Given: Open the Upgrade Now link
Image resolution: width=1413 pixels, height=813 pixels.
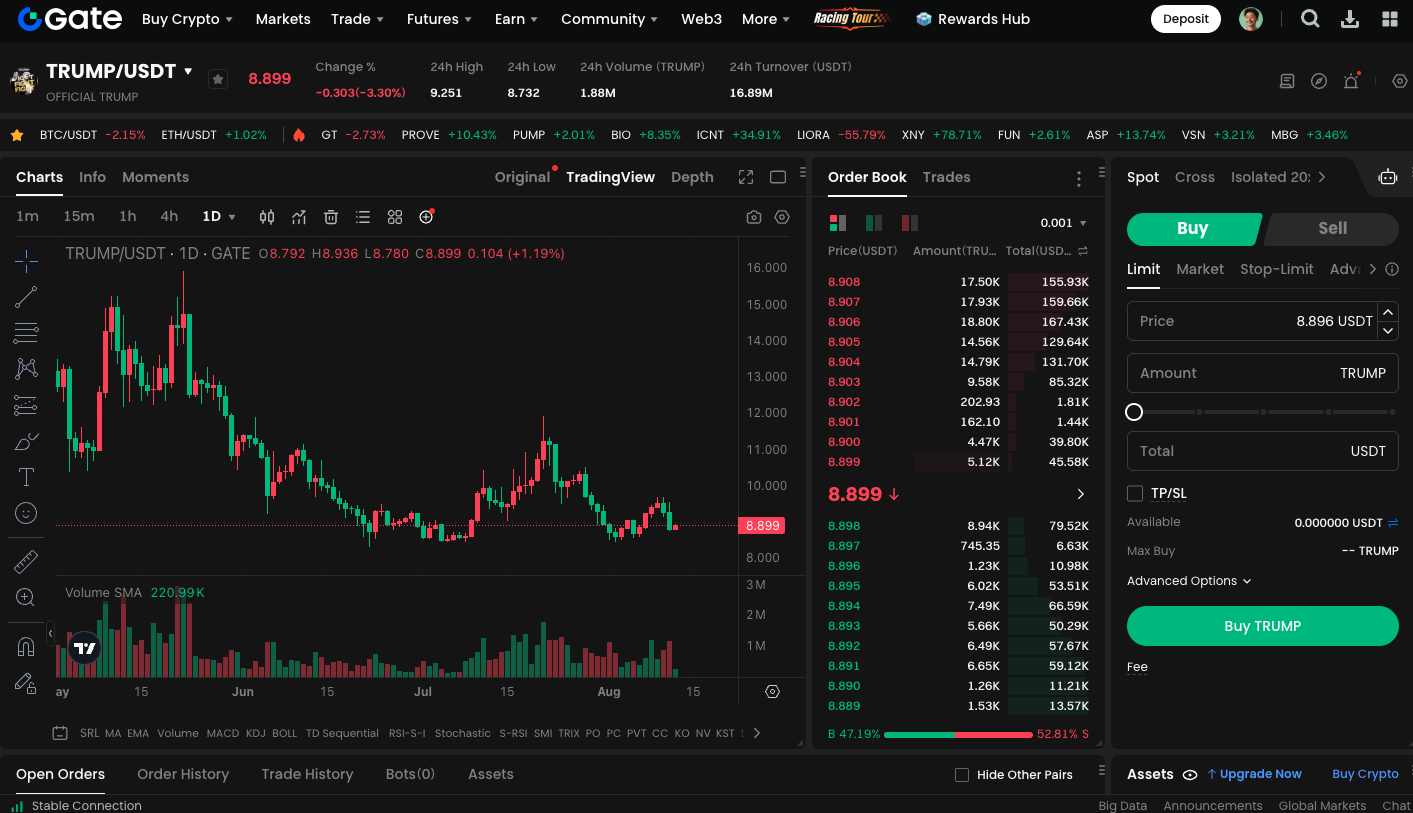Looking at the screenshot, I should tap(1254, 774).
